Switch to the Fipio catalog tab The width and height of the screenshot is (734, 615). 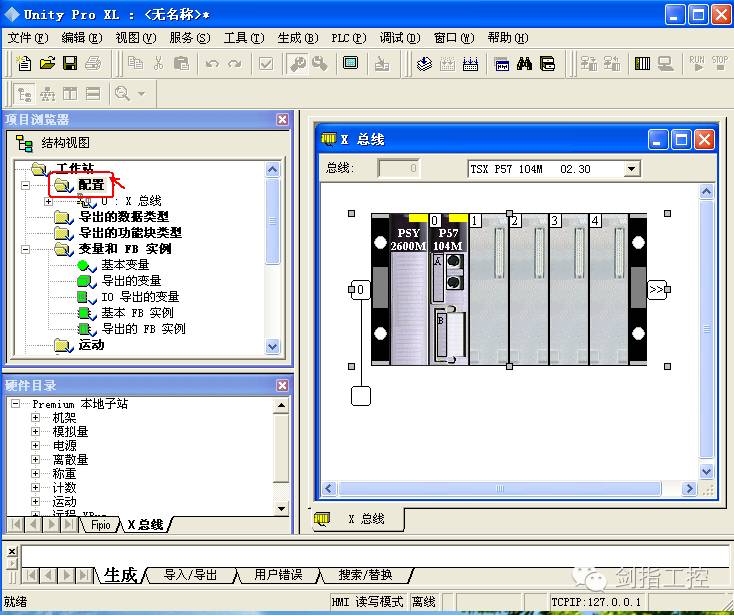[101, 525]
